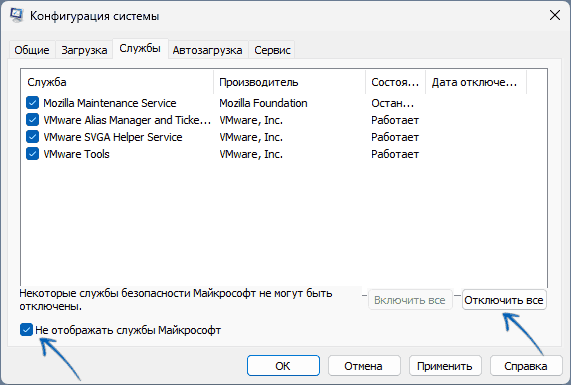Open the Сервис tab
Viewport: 571px width, 385px height.
(272, 50)
